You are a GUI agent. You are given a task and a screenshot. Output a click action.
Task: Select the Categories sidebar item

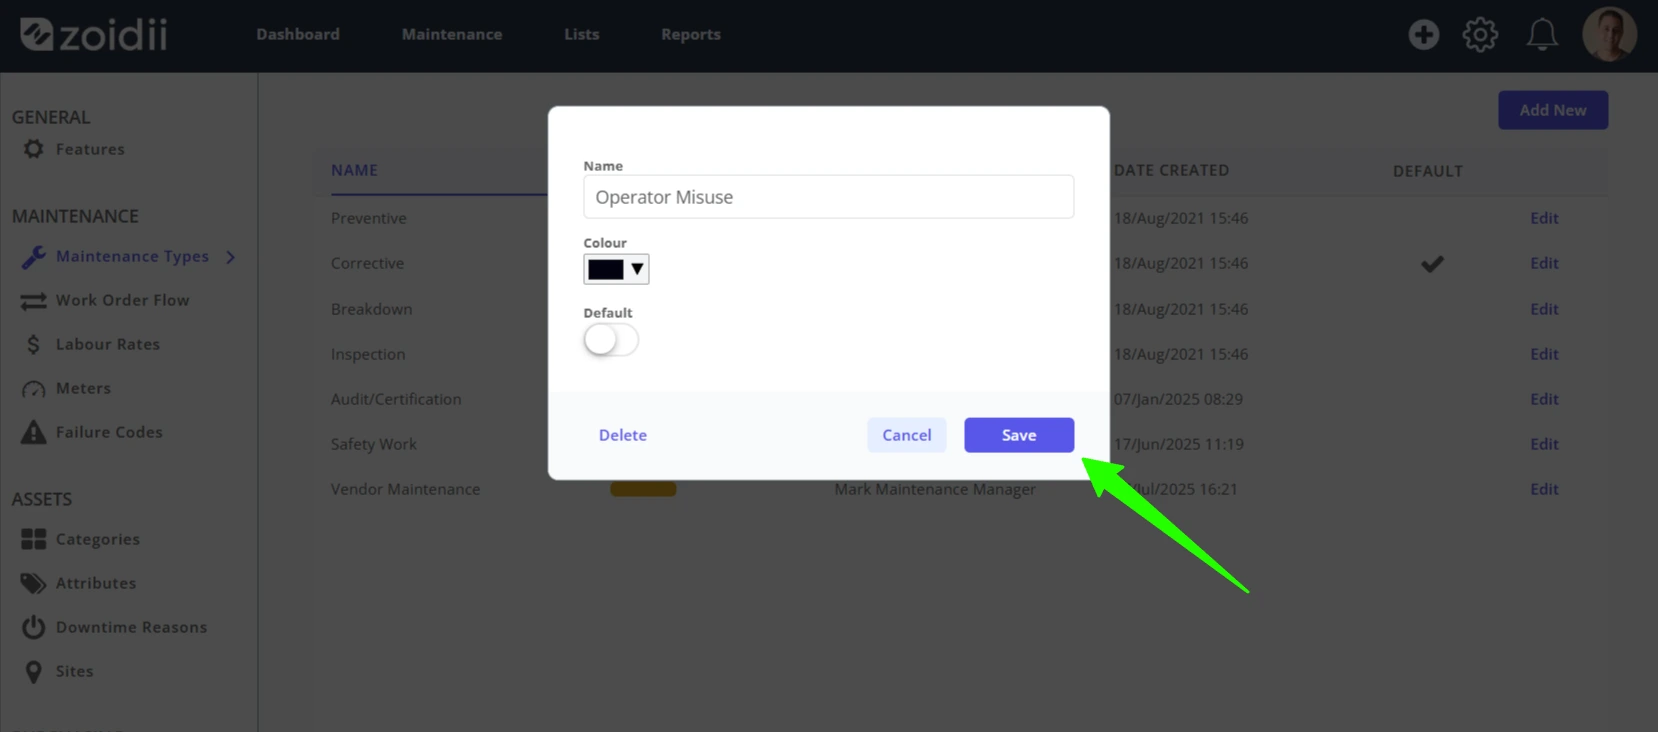point(98,539)
